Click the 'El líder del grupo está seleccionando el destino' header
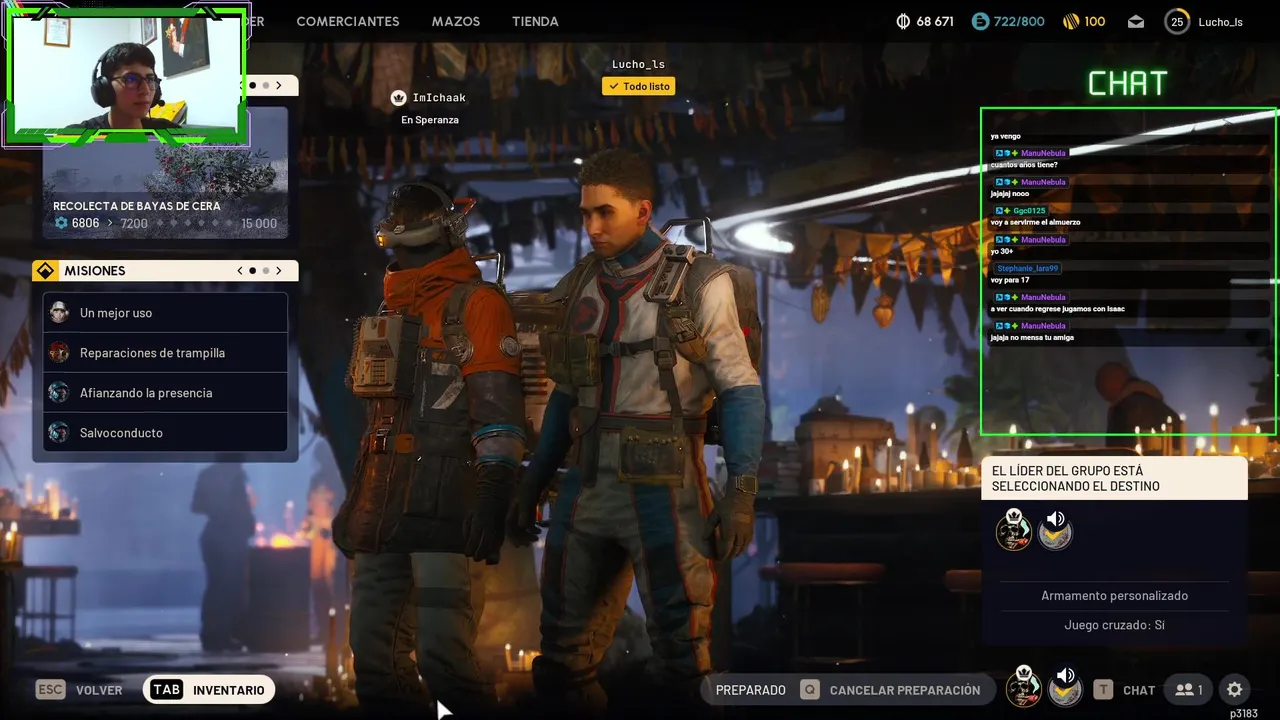The image size is (1280, 720). [1114, 478]
